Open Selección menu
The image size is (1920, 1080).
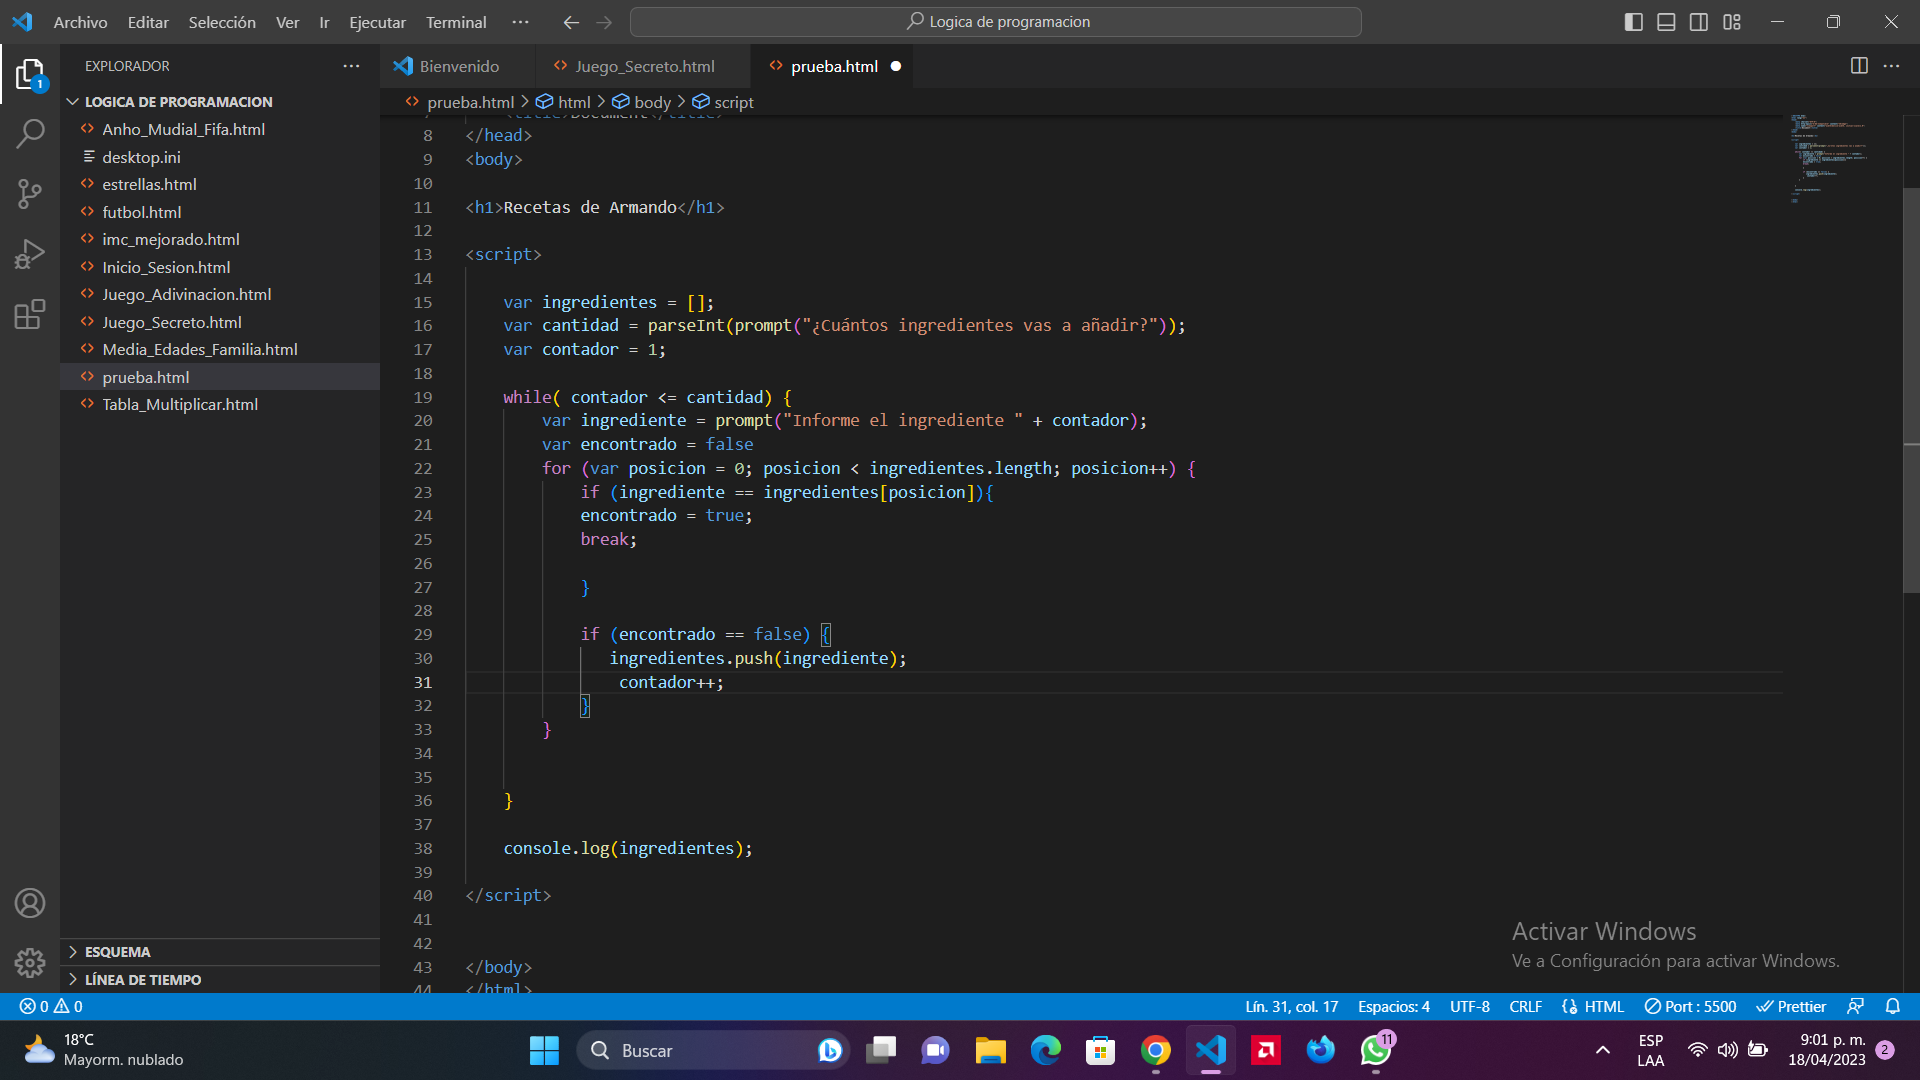tap(222, 22)
